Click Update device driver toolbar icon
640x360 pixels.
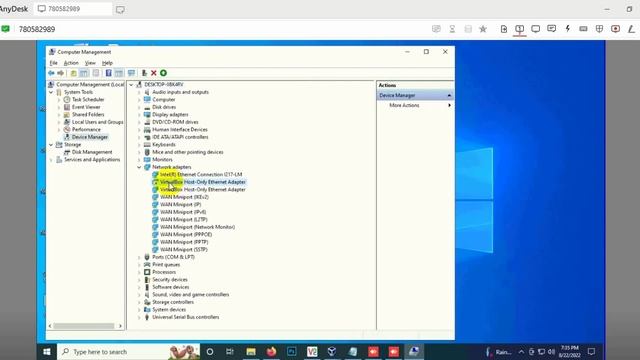(144, 73)
